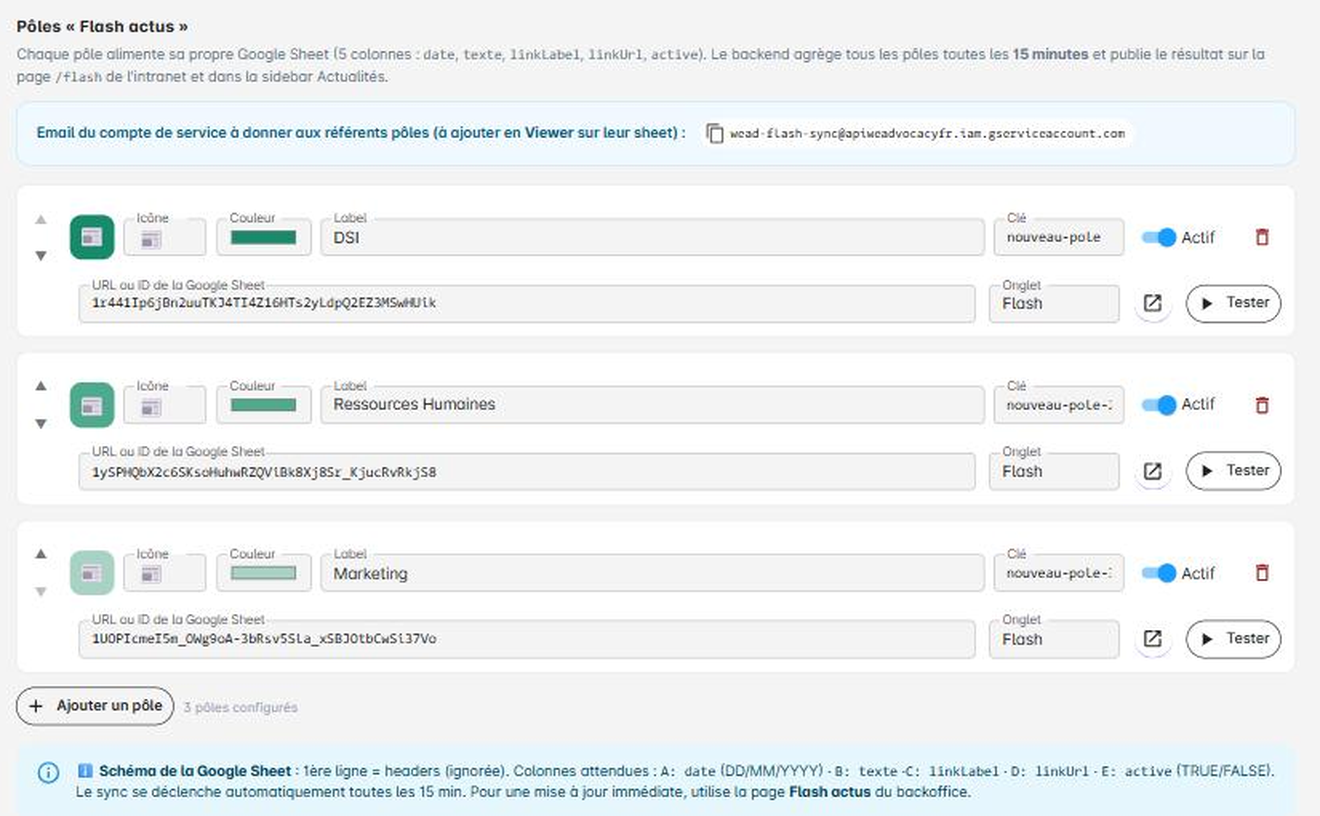
Task: Delete the Marketing pole
Action: point(1262,573)
